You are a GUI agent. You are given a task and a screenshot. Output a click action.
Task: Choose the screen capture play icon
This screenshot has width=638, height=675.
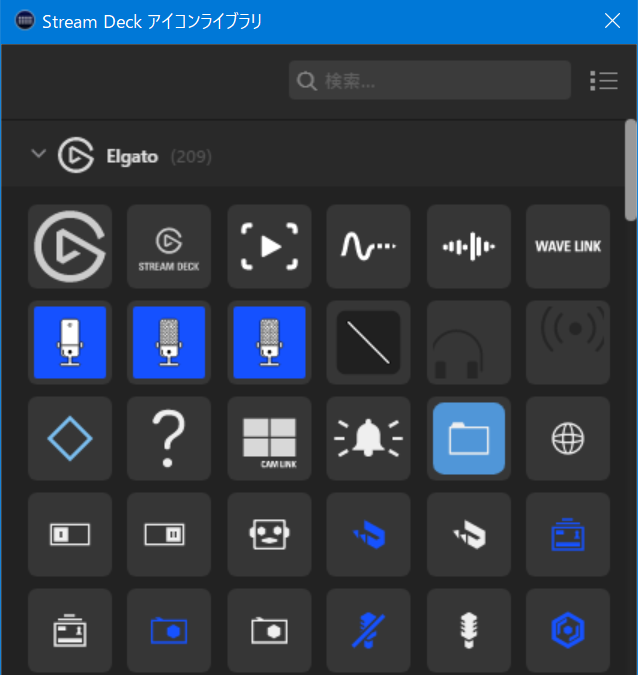pyautogui.click(x=269, y=246)
